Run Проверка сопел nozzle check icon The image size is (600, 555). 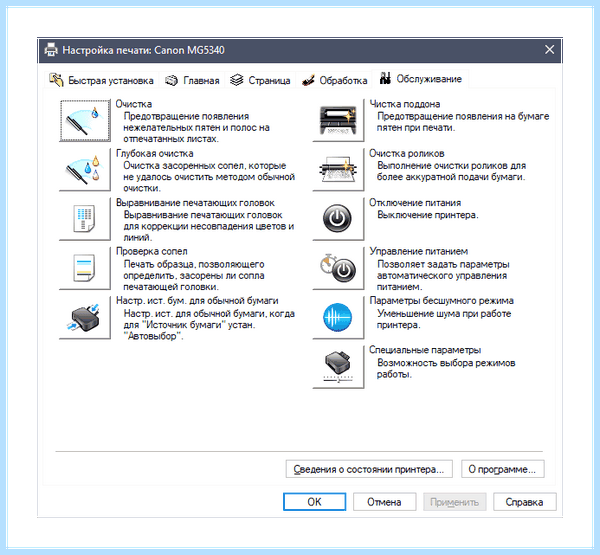85,268
